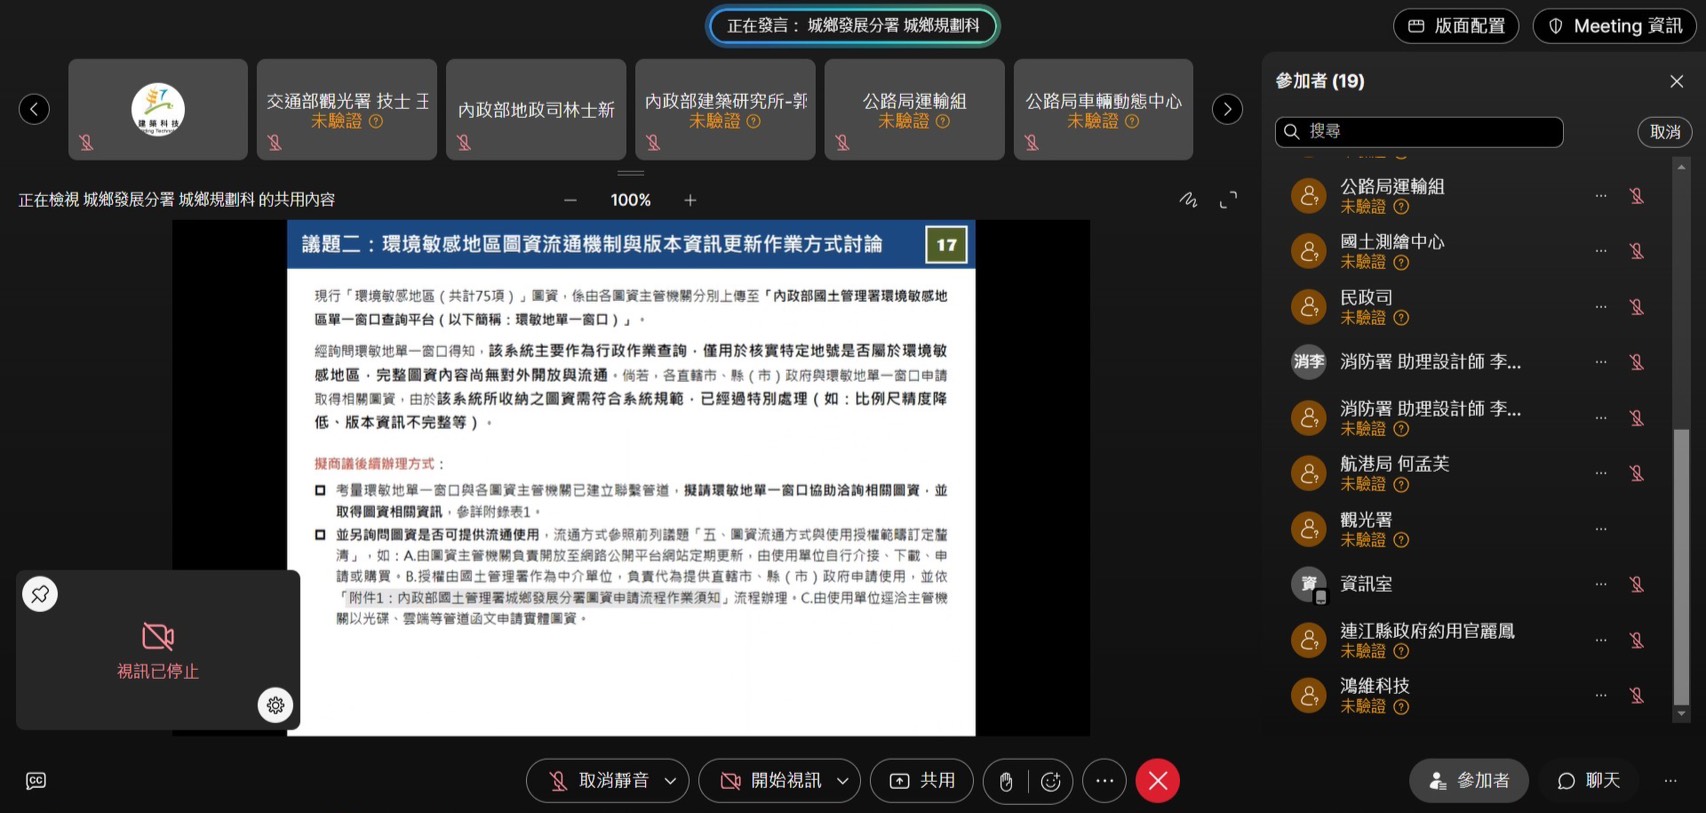Cancel search with 取消 button
Viewport: 1706px width, 813px height.
[1665, 132]
